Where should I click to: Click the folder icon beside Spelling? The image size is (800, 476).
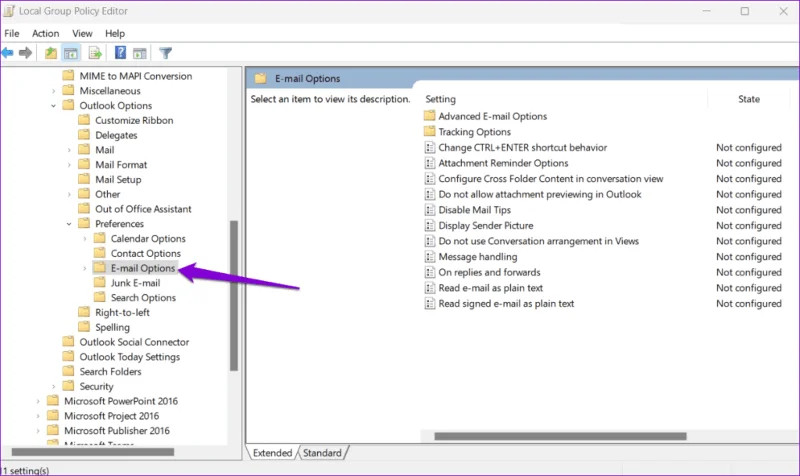(84, 327)
